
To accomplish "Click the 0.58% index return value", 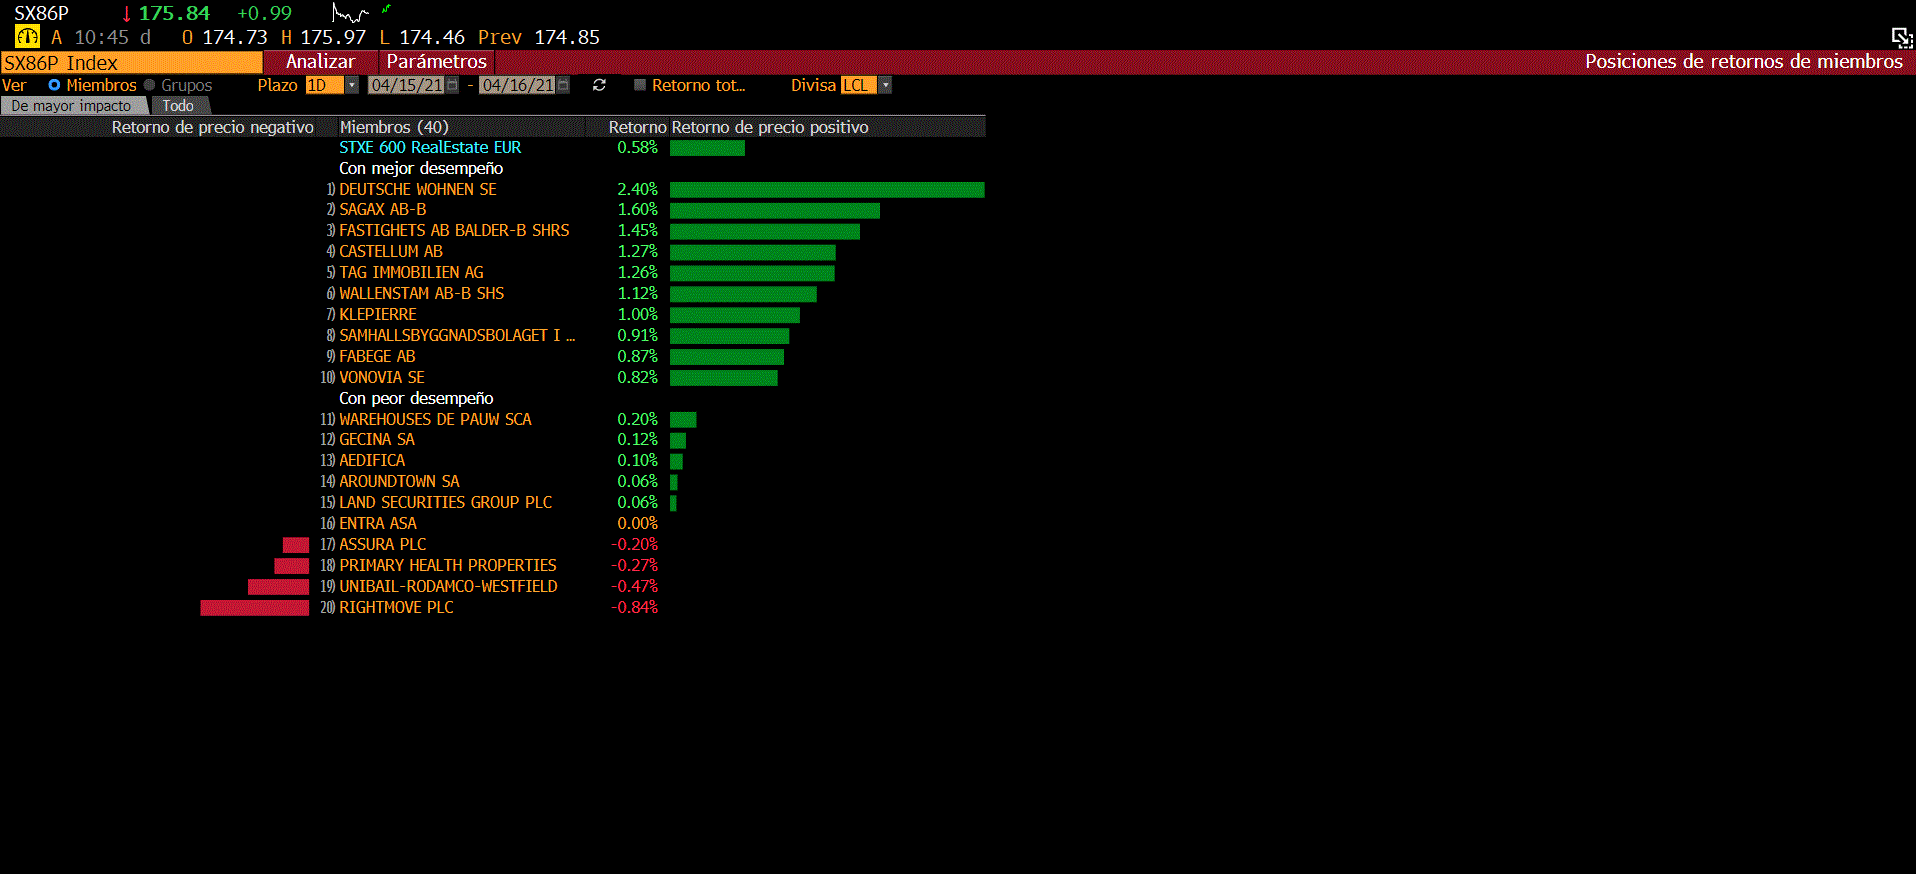I will pyautogui.click(x=637, y=147).
